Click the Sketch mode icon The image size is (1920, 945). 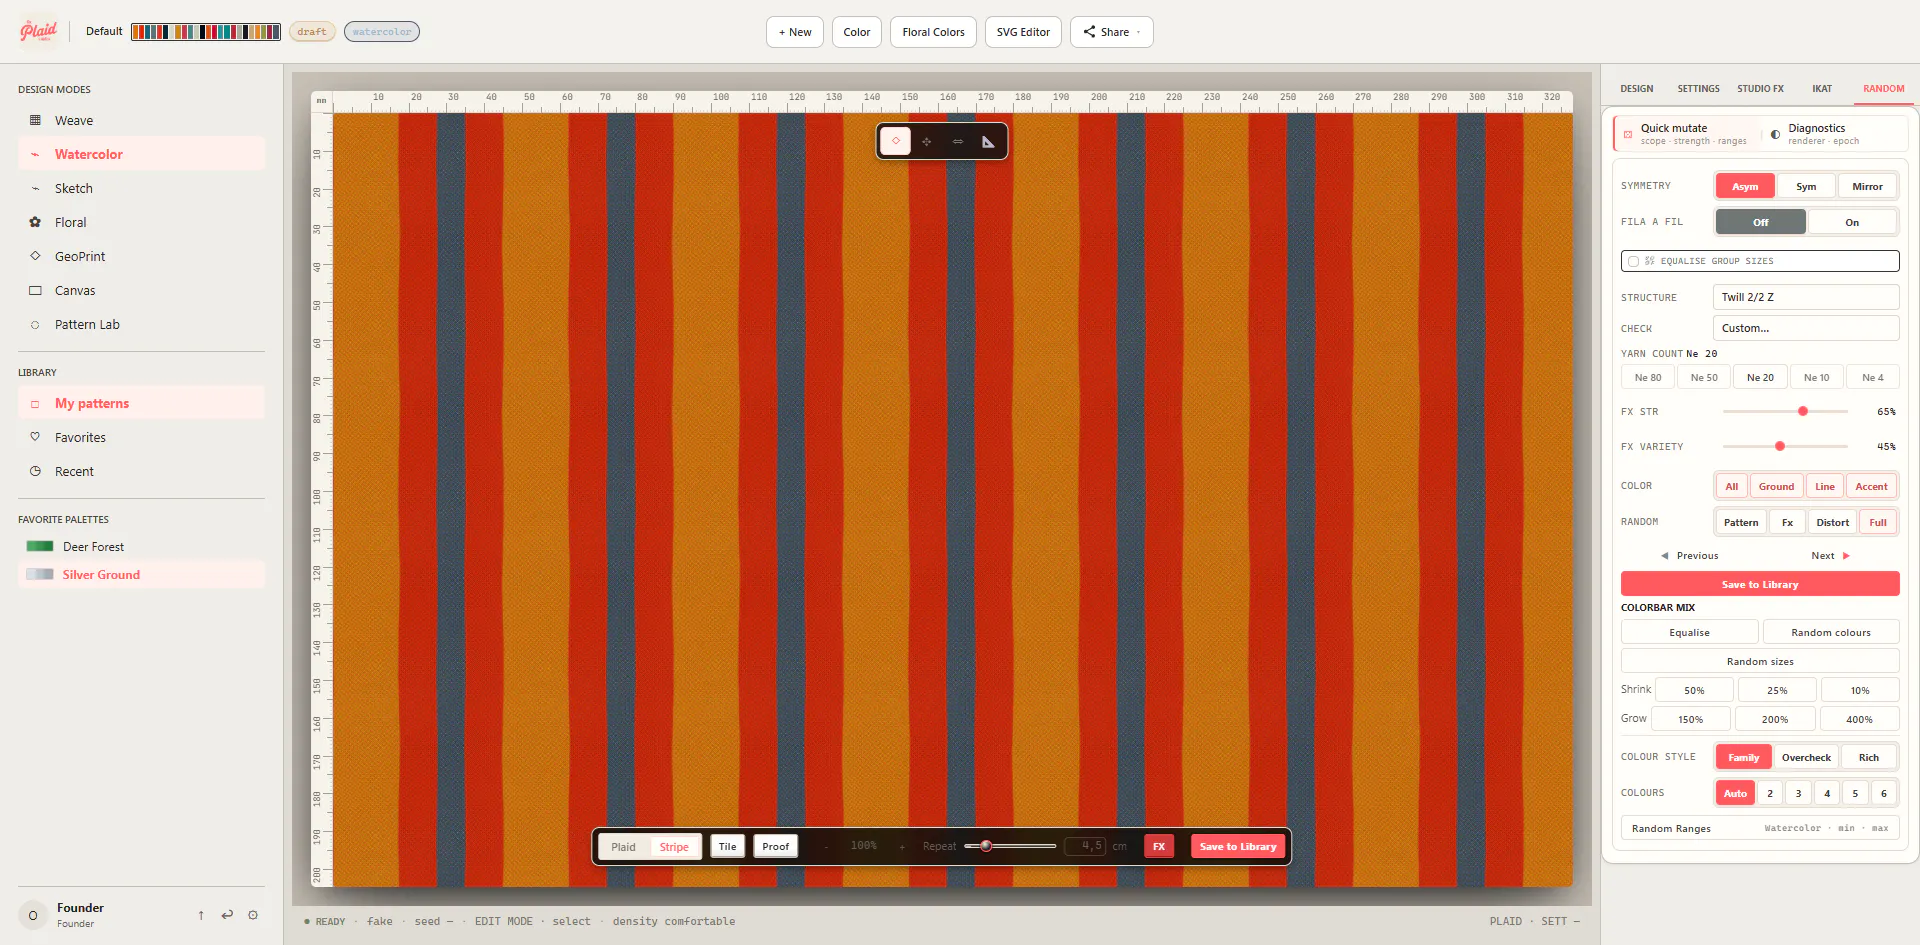pyautogui.click(x=35, y=188)
